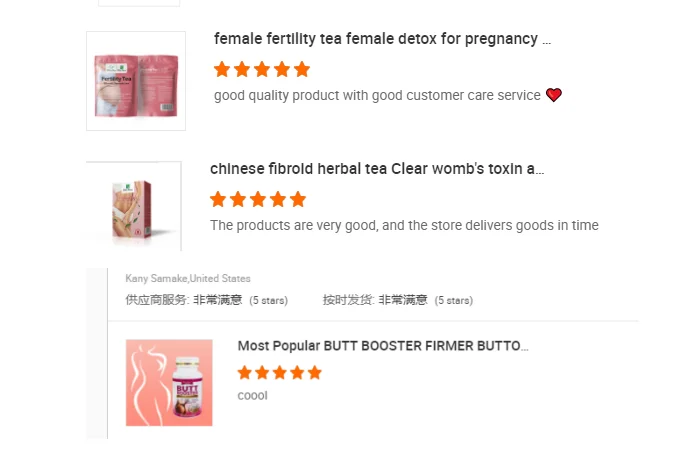
Task: Click third star of fertility tea rating
Action: point(262,70)
